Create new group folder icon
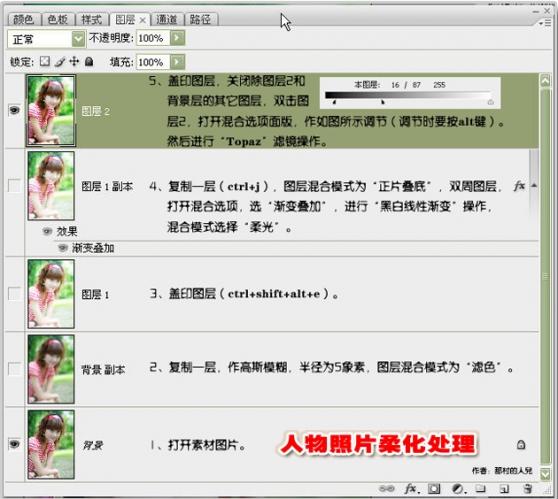Image resolution: width=558 pixels, height=499 pixels. [x=480, y=488]
